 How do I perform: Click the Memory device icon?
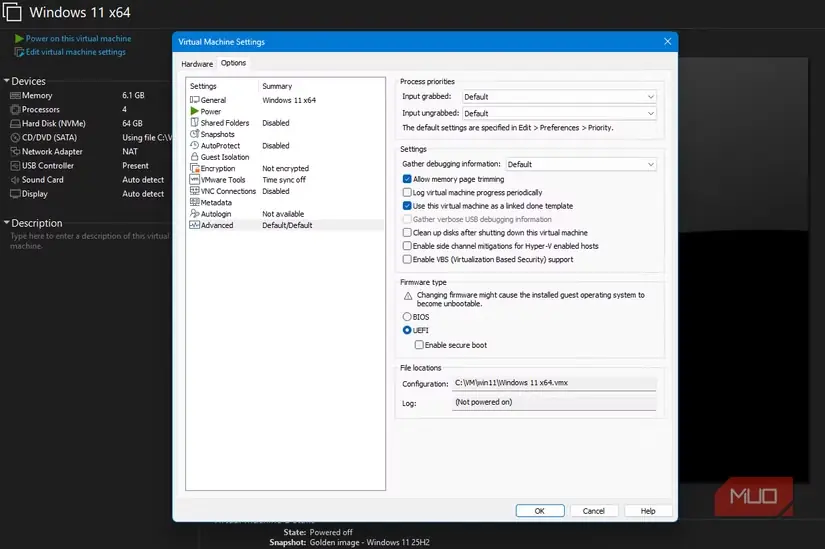pyautogui.click(x=15, y=95)
